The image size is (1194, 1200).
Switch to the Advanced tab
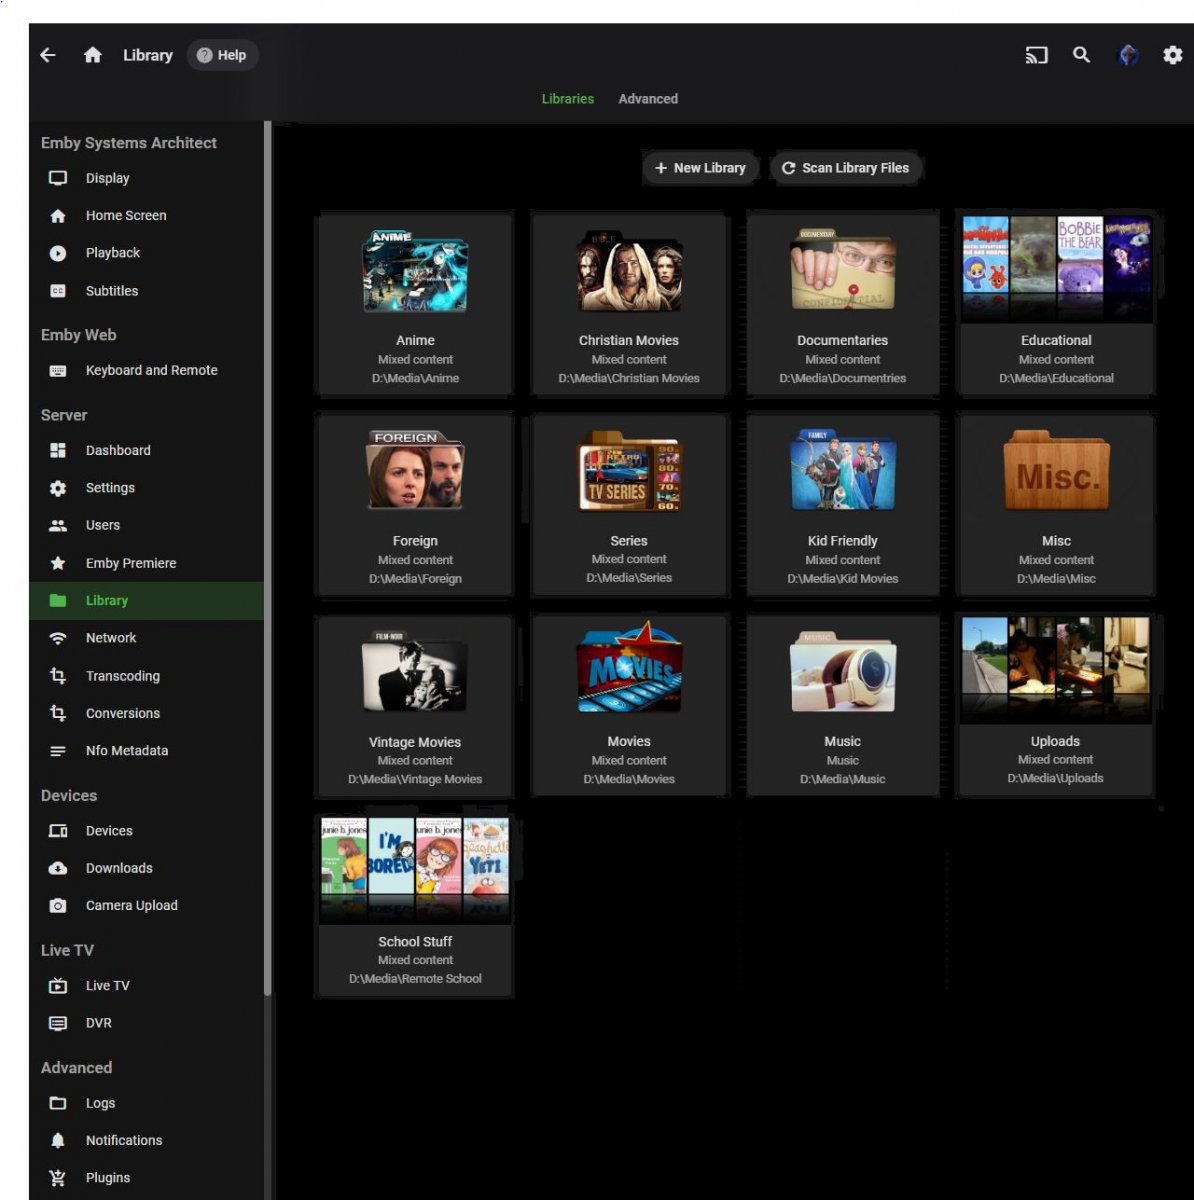coord(647,99)
